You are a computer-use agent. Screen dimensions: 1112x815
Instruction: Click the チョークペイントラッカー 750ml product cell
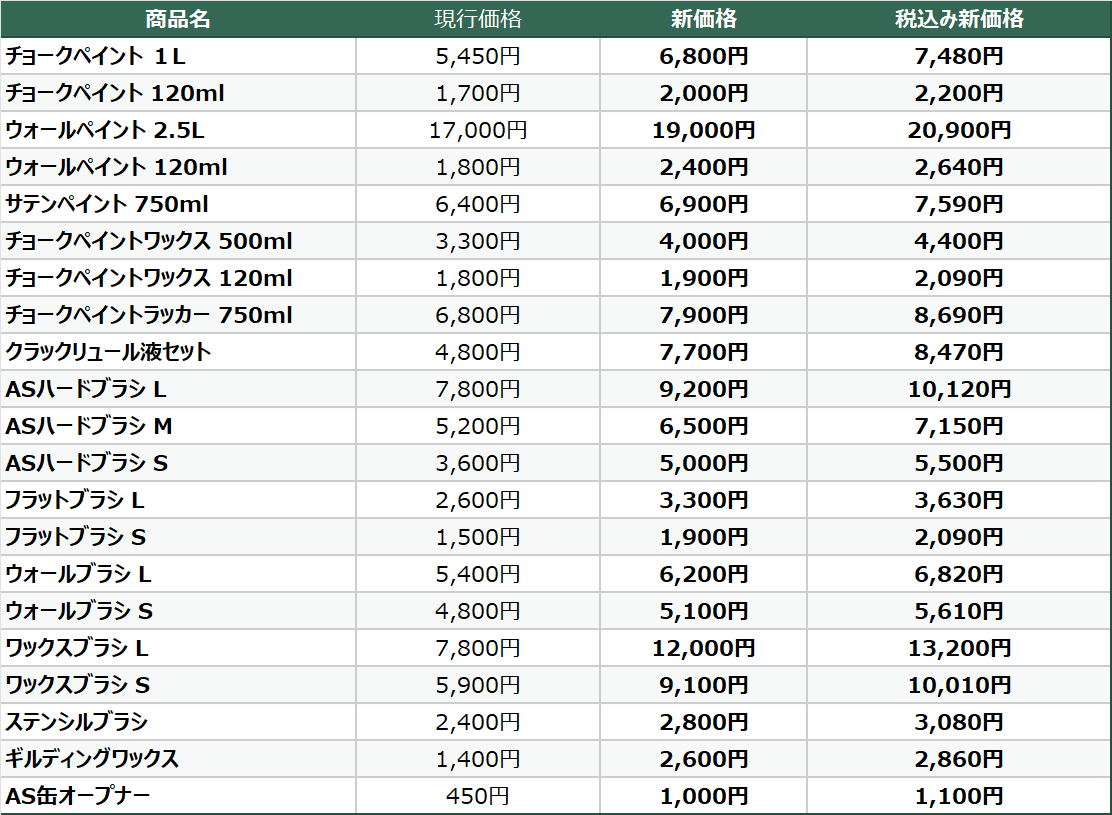pos(149,315)
